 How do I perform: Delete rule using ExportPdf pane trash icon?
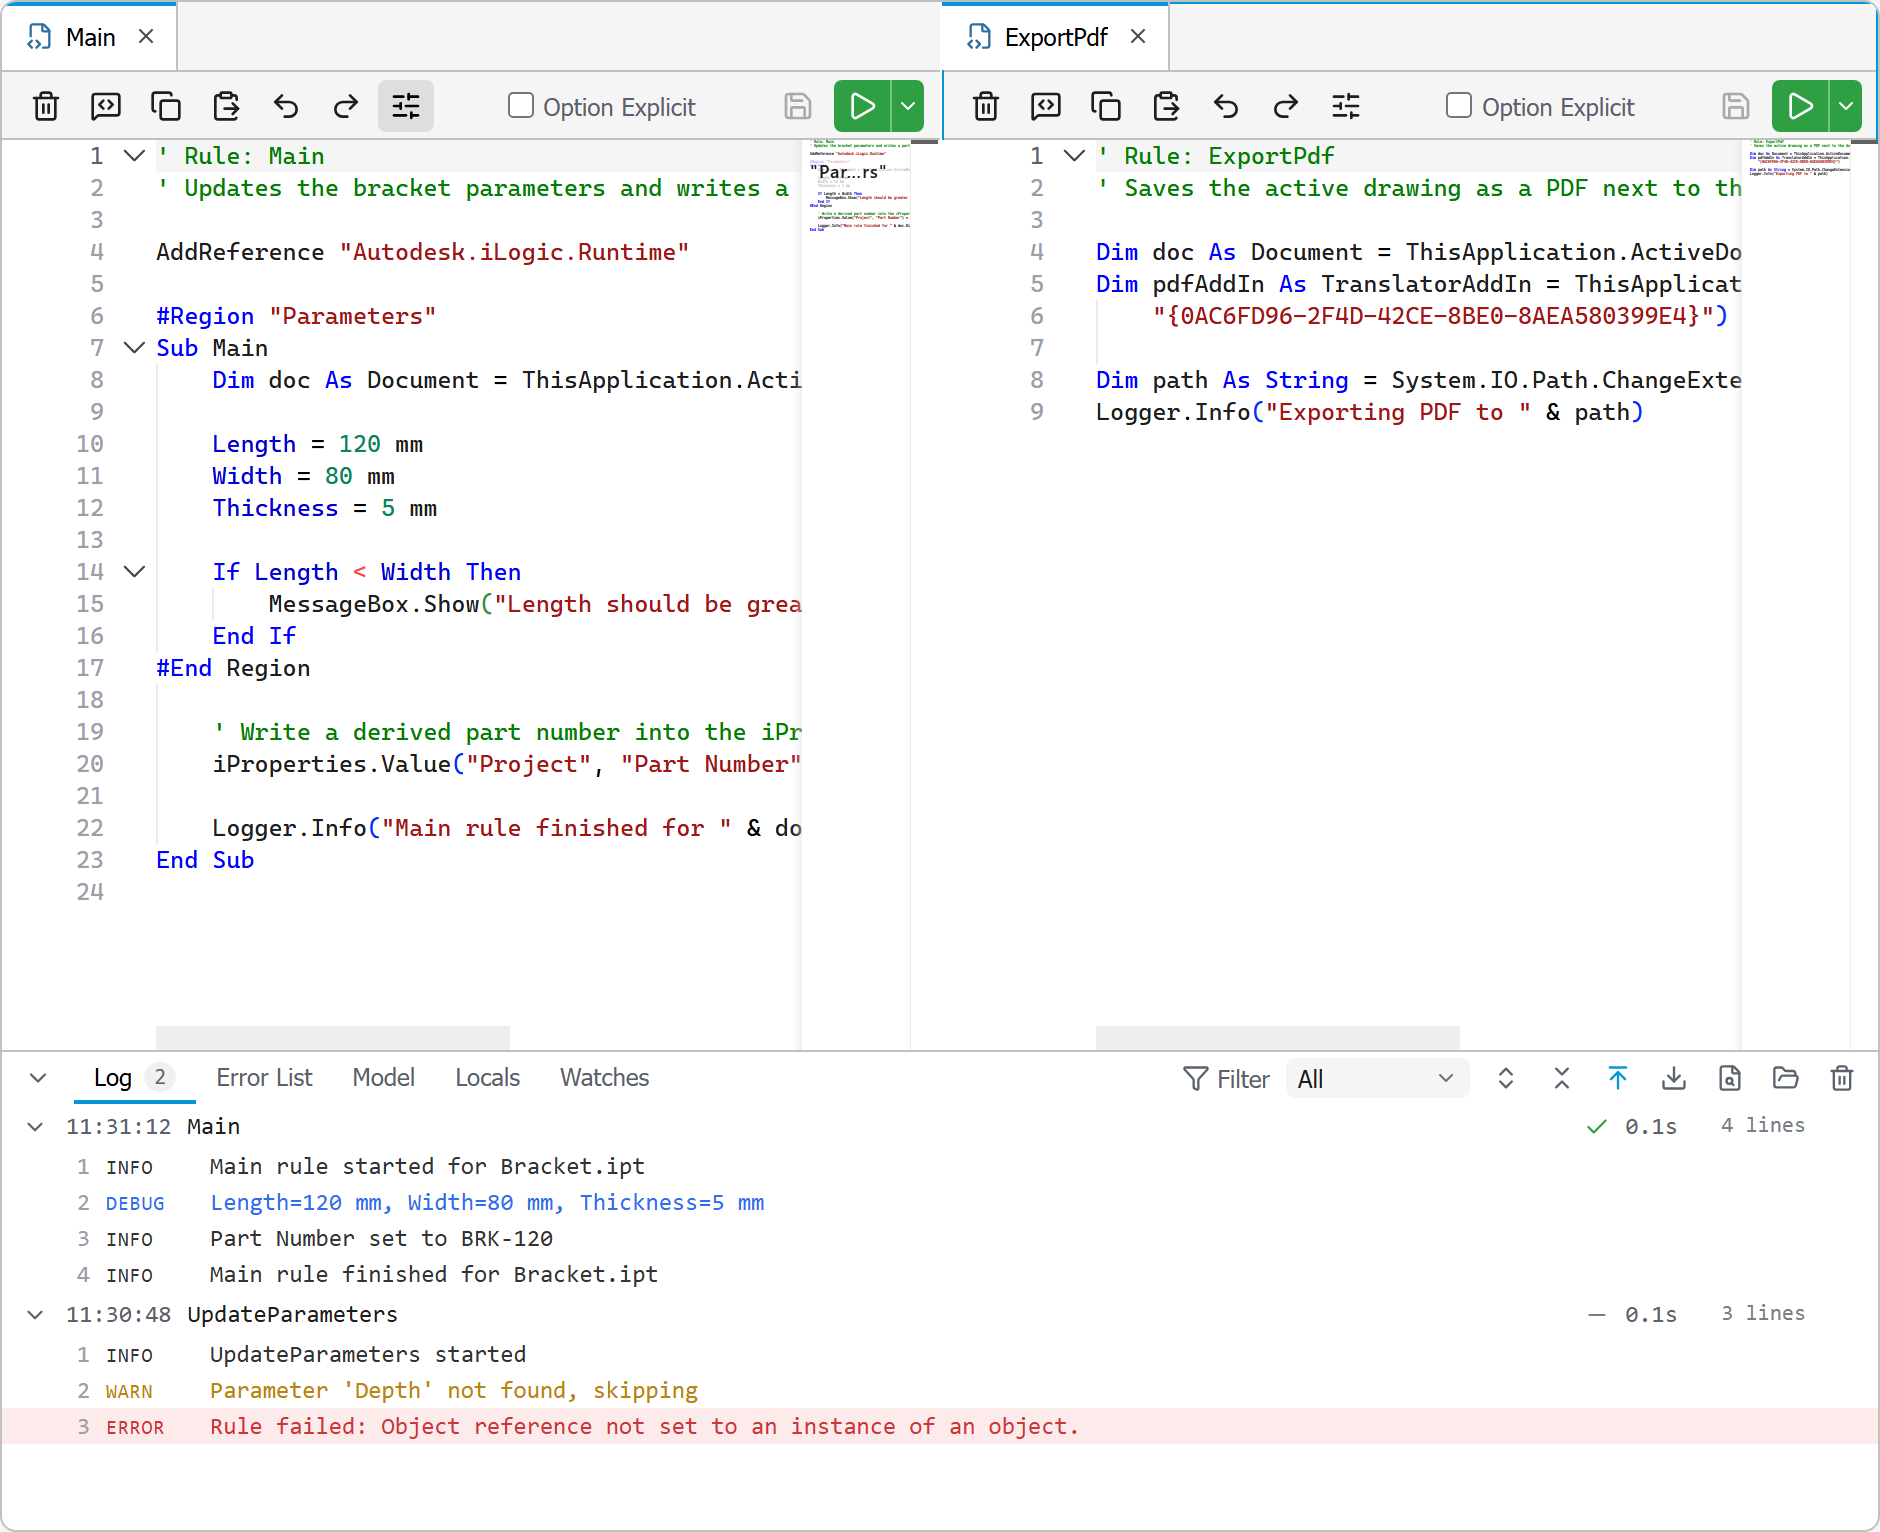986,106
